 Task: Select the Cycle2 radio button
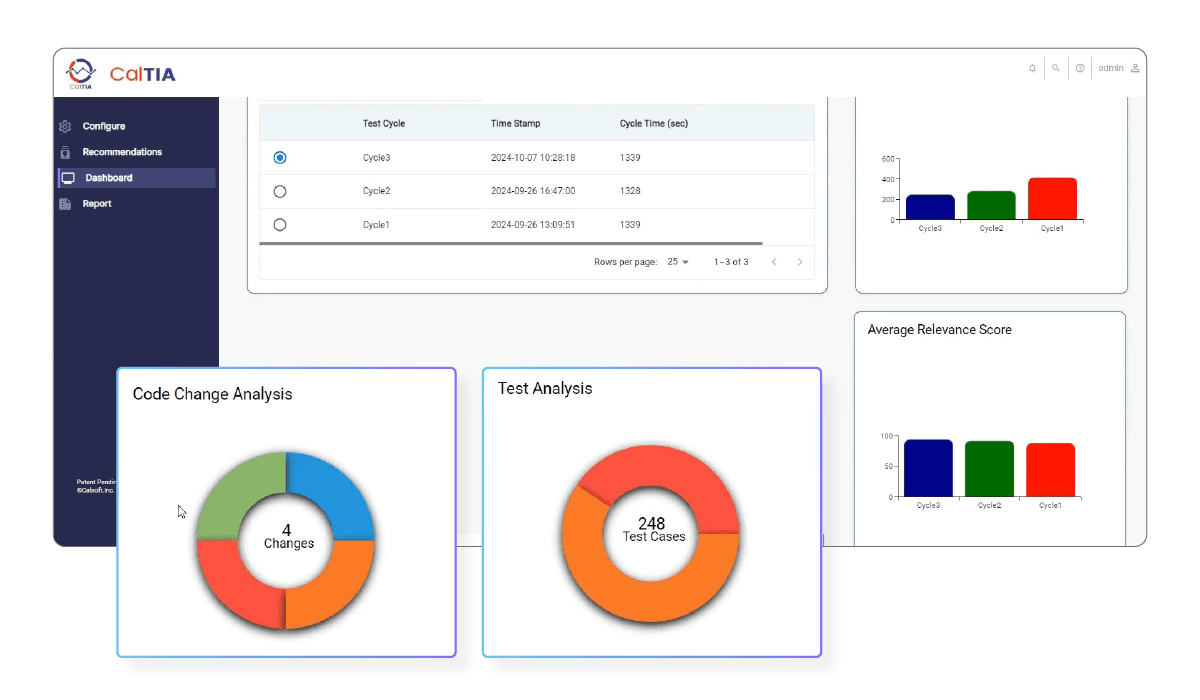tap(280, 191)
